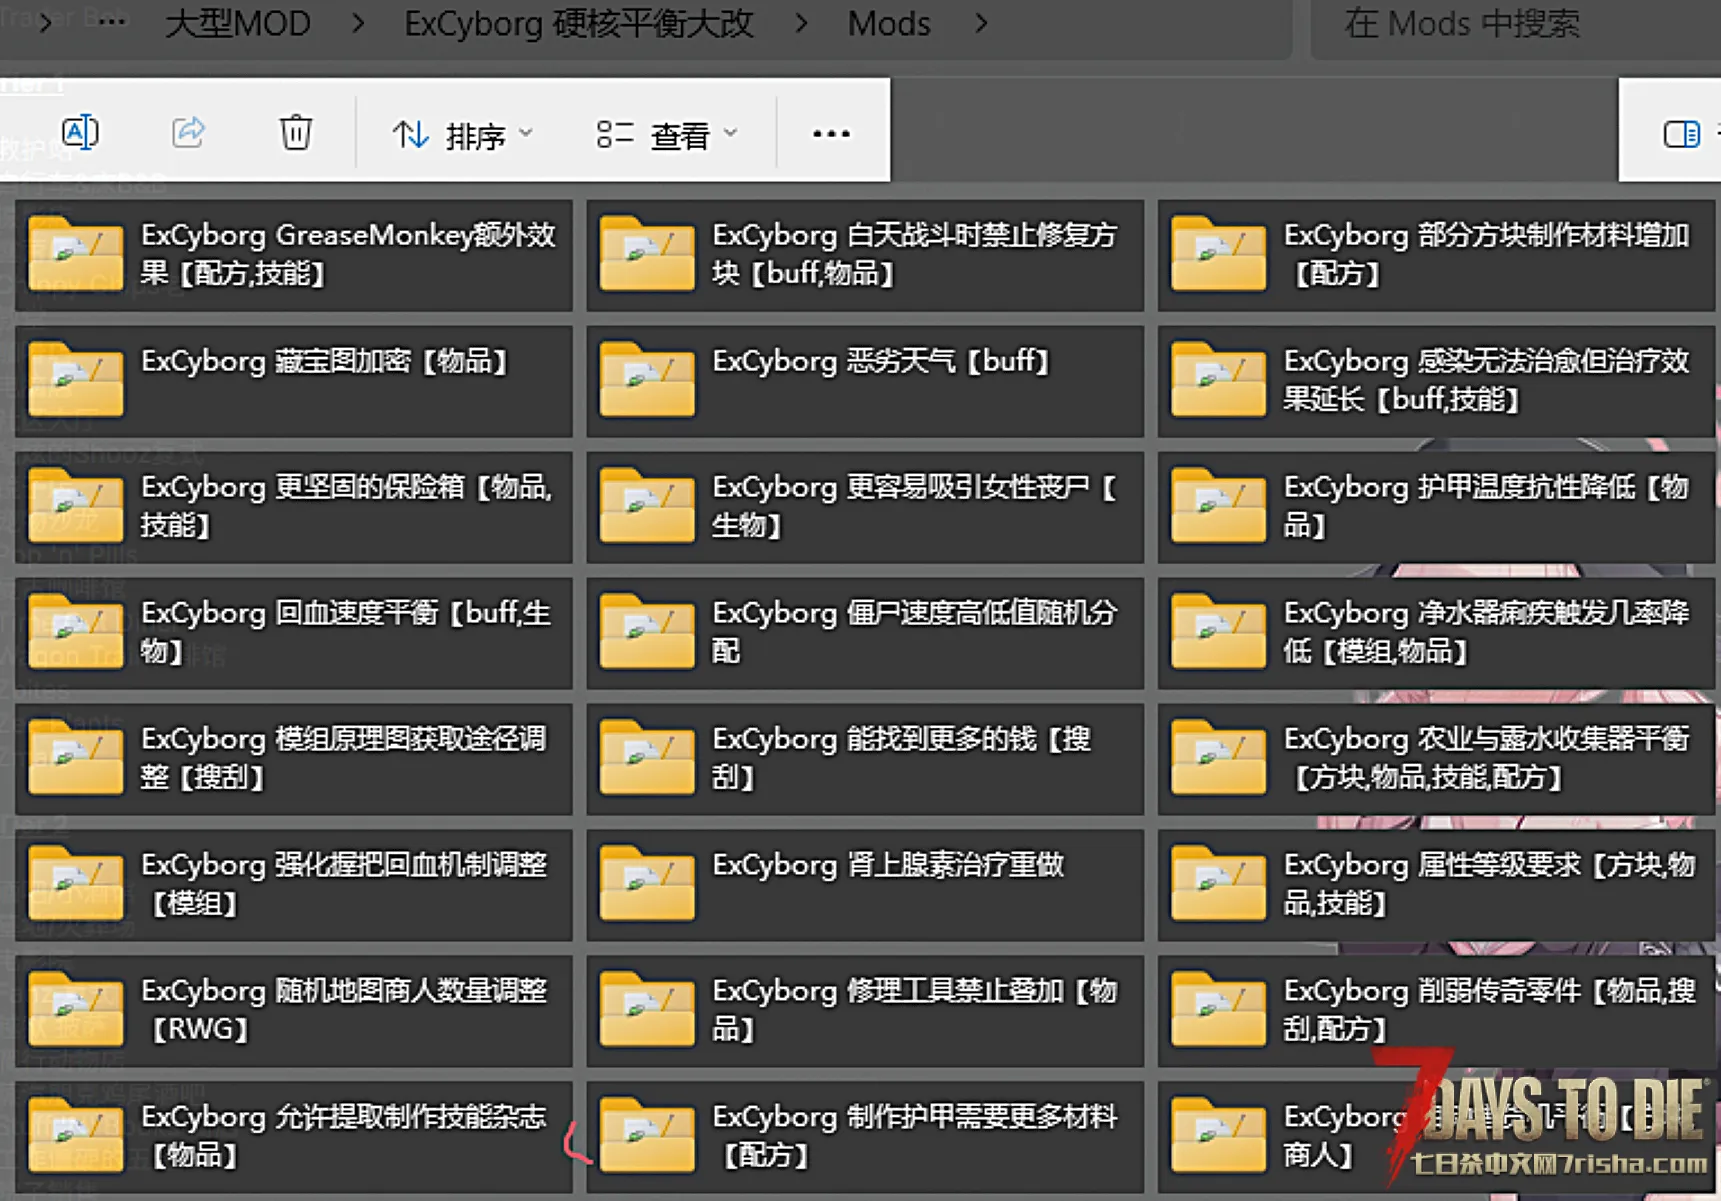Click folder name ExCyborg GreaseMonkey额外效果
Screen dimensions: 1721x1201
click(349, 253)
